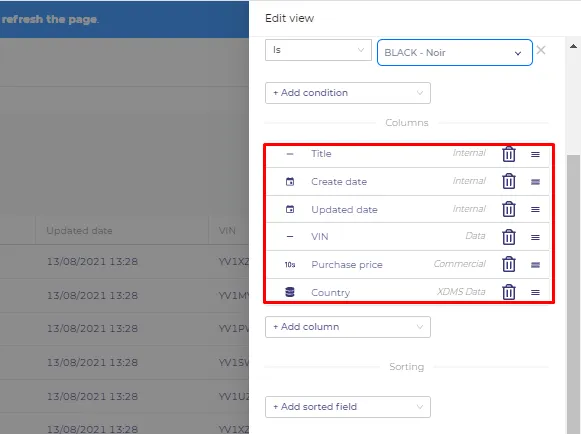This screenshot has height=434, width=581.
Task: Click the 'Commercial' category label
Action: (459, 264)
